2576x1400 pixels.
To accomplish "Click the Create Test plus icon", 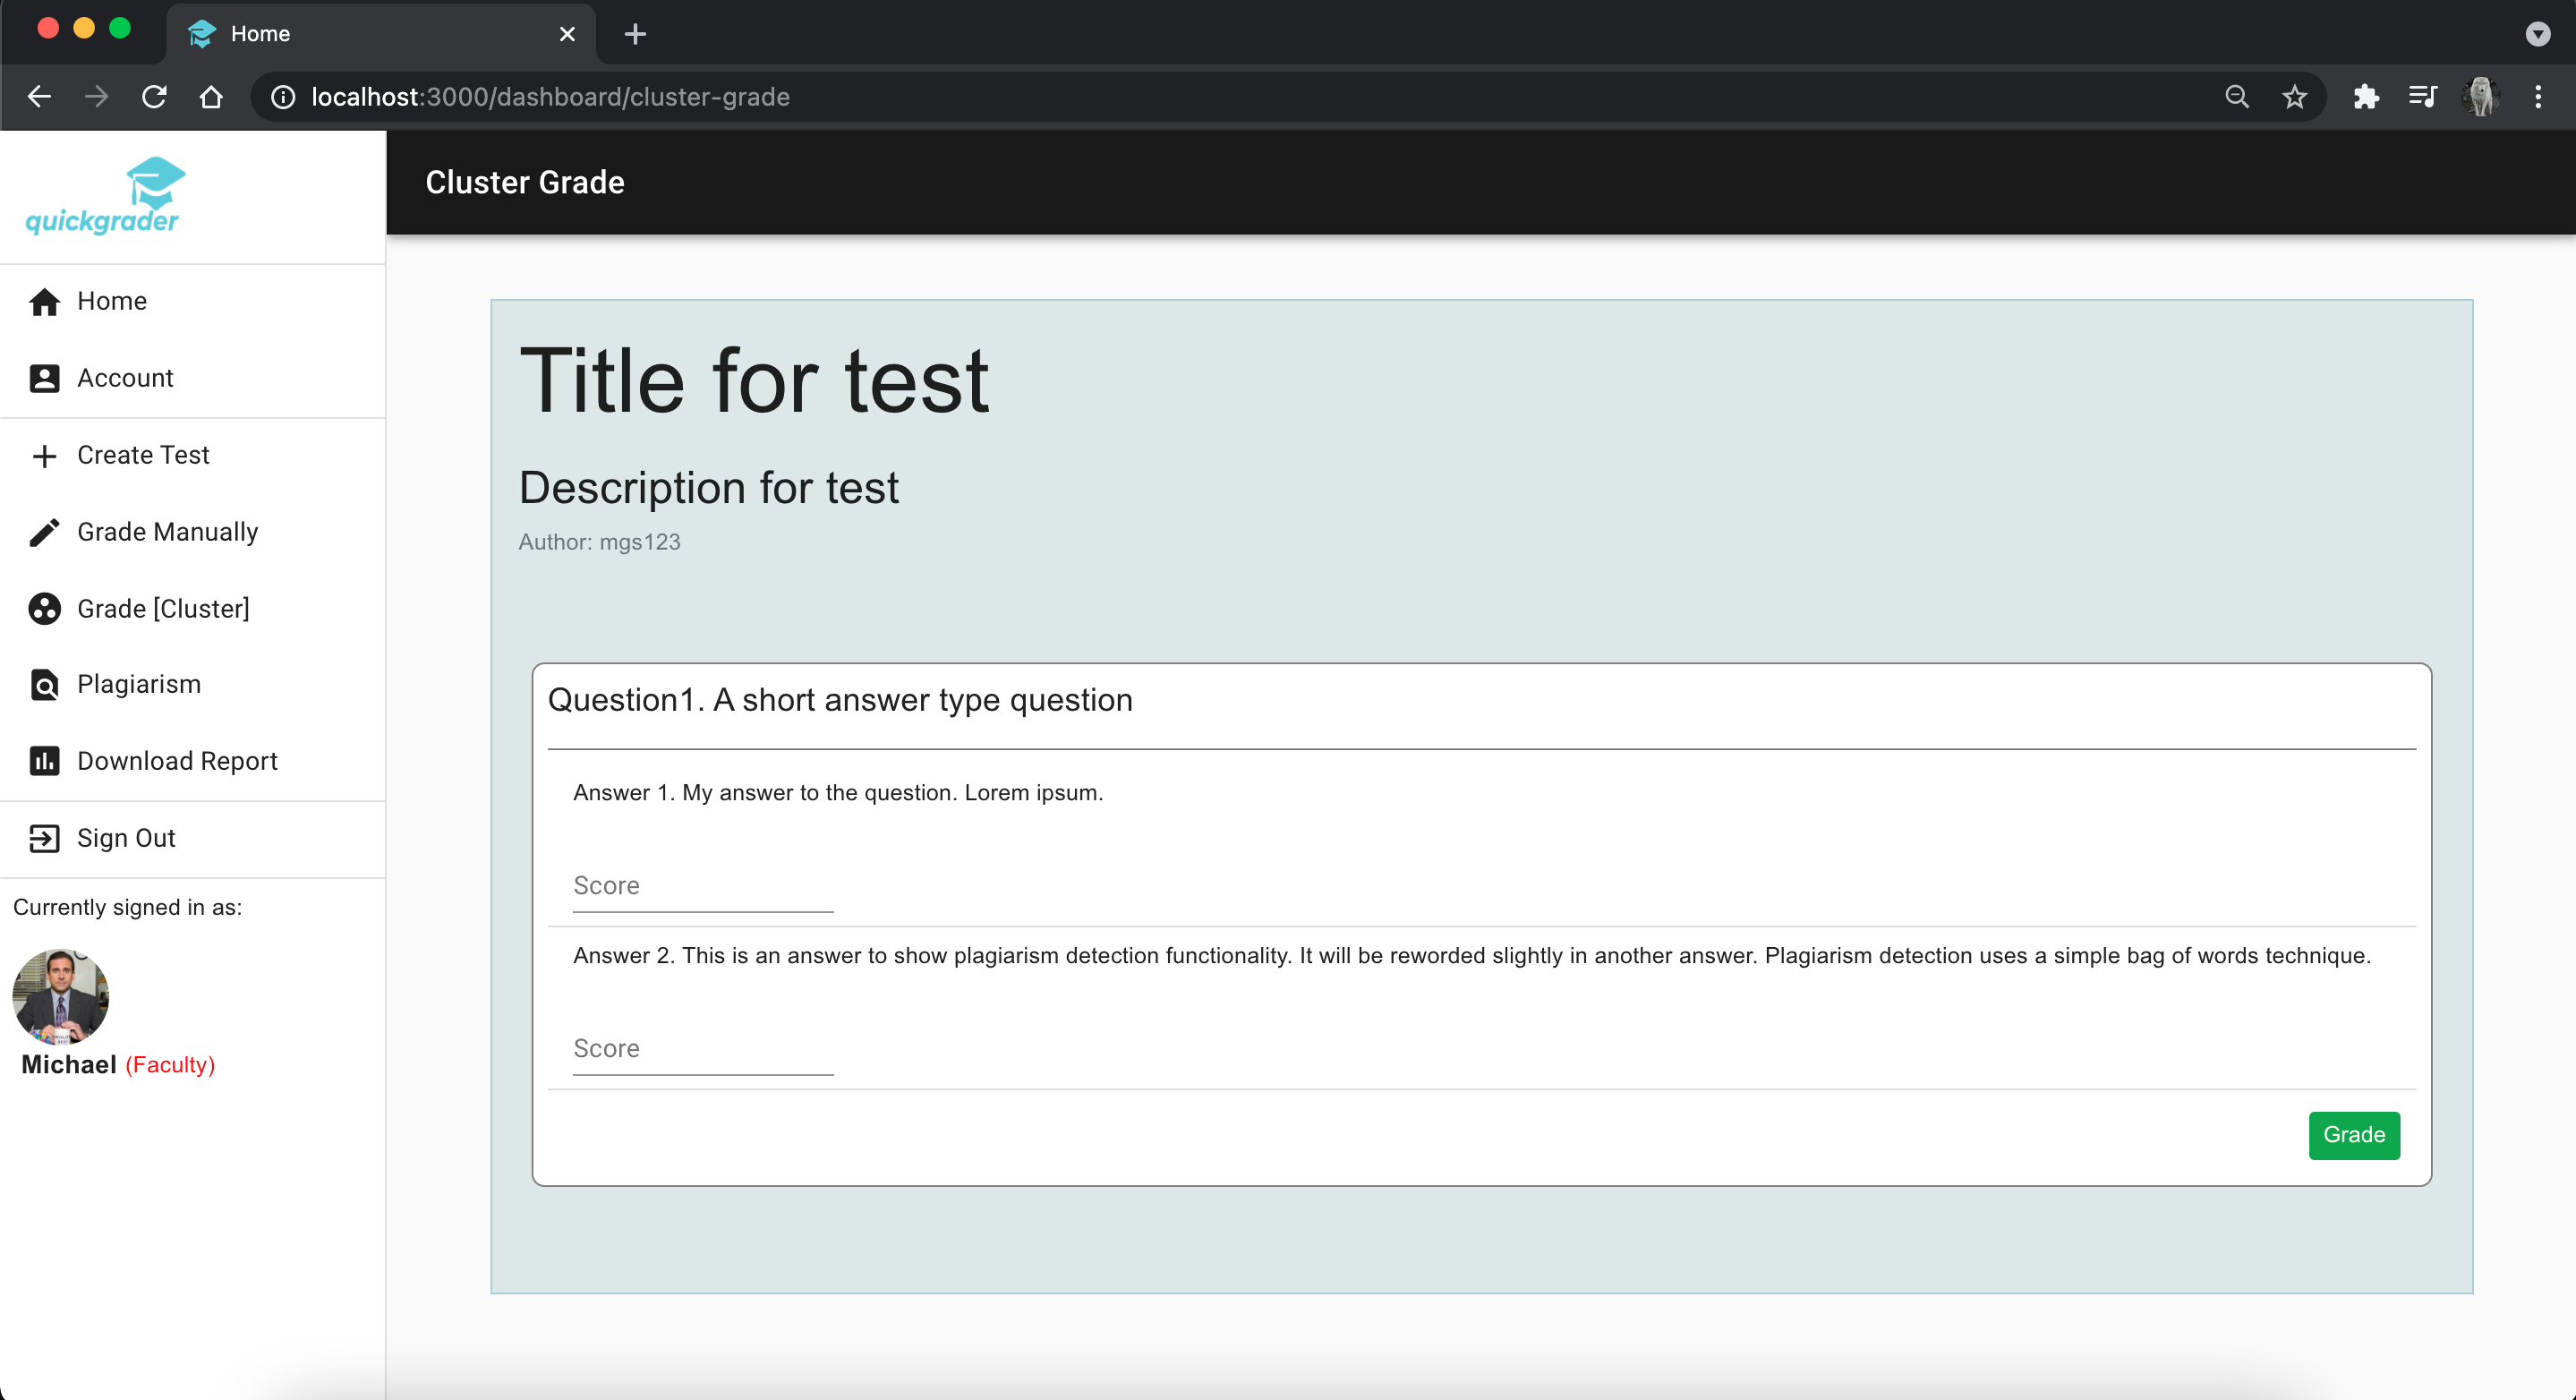I will [44, 456].
